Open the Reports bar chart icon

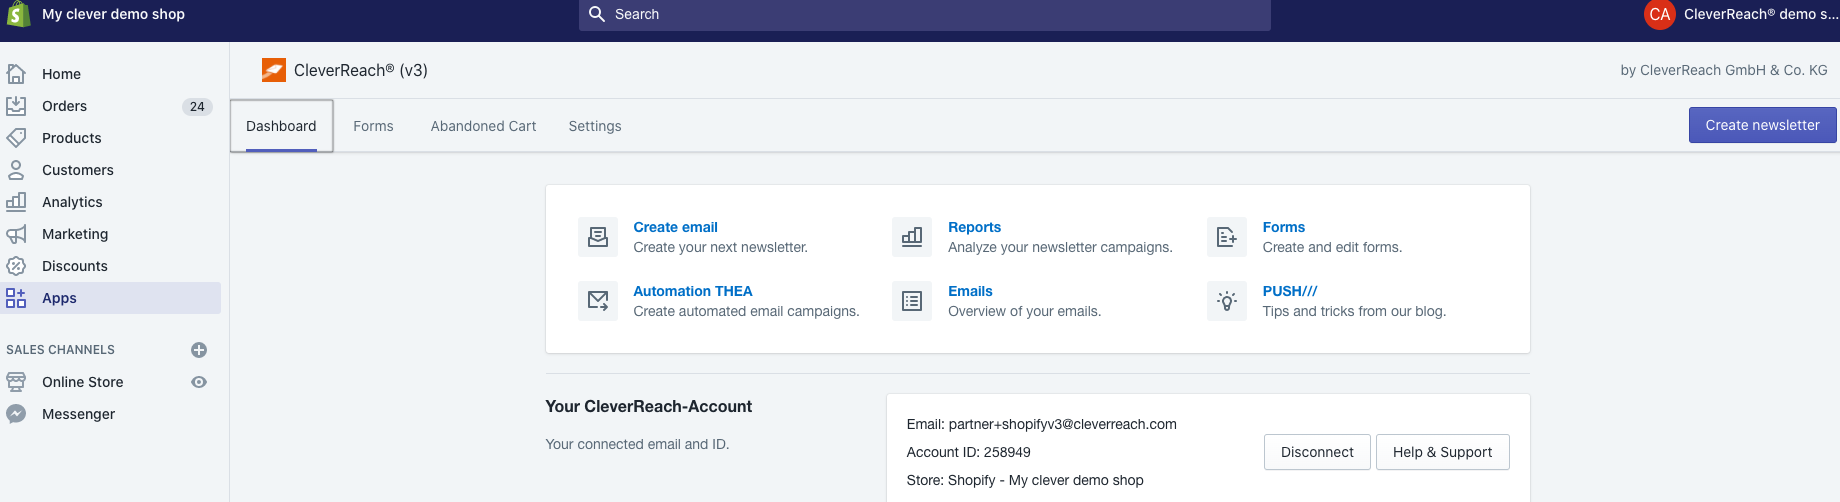click(912, 237)
